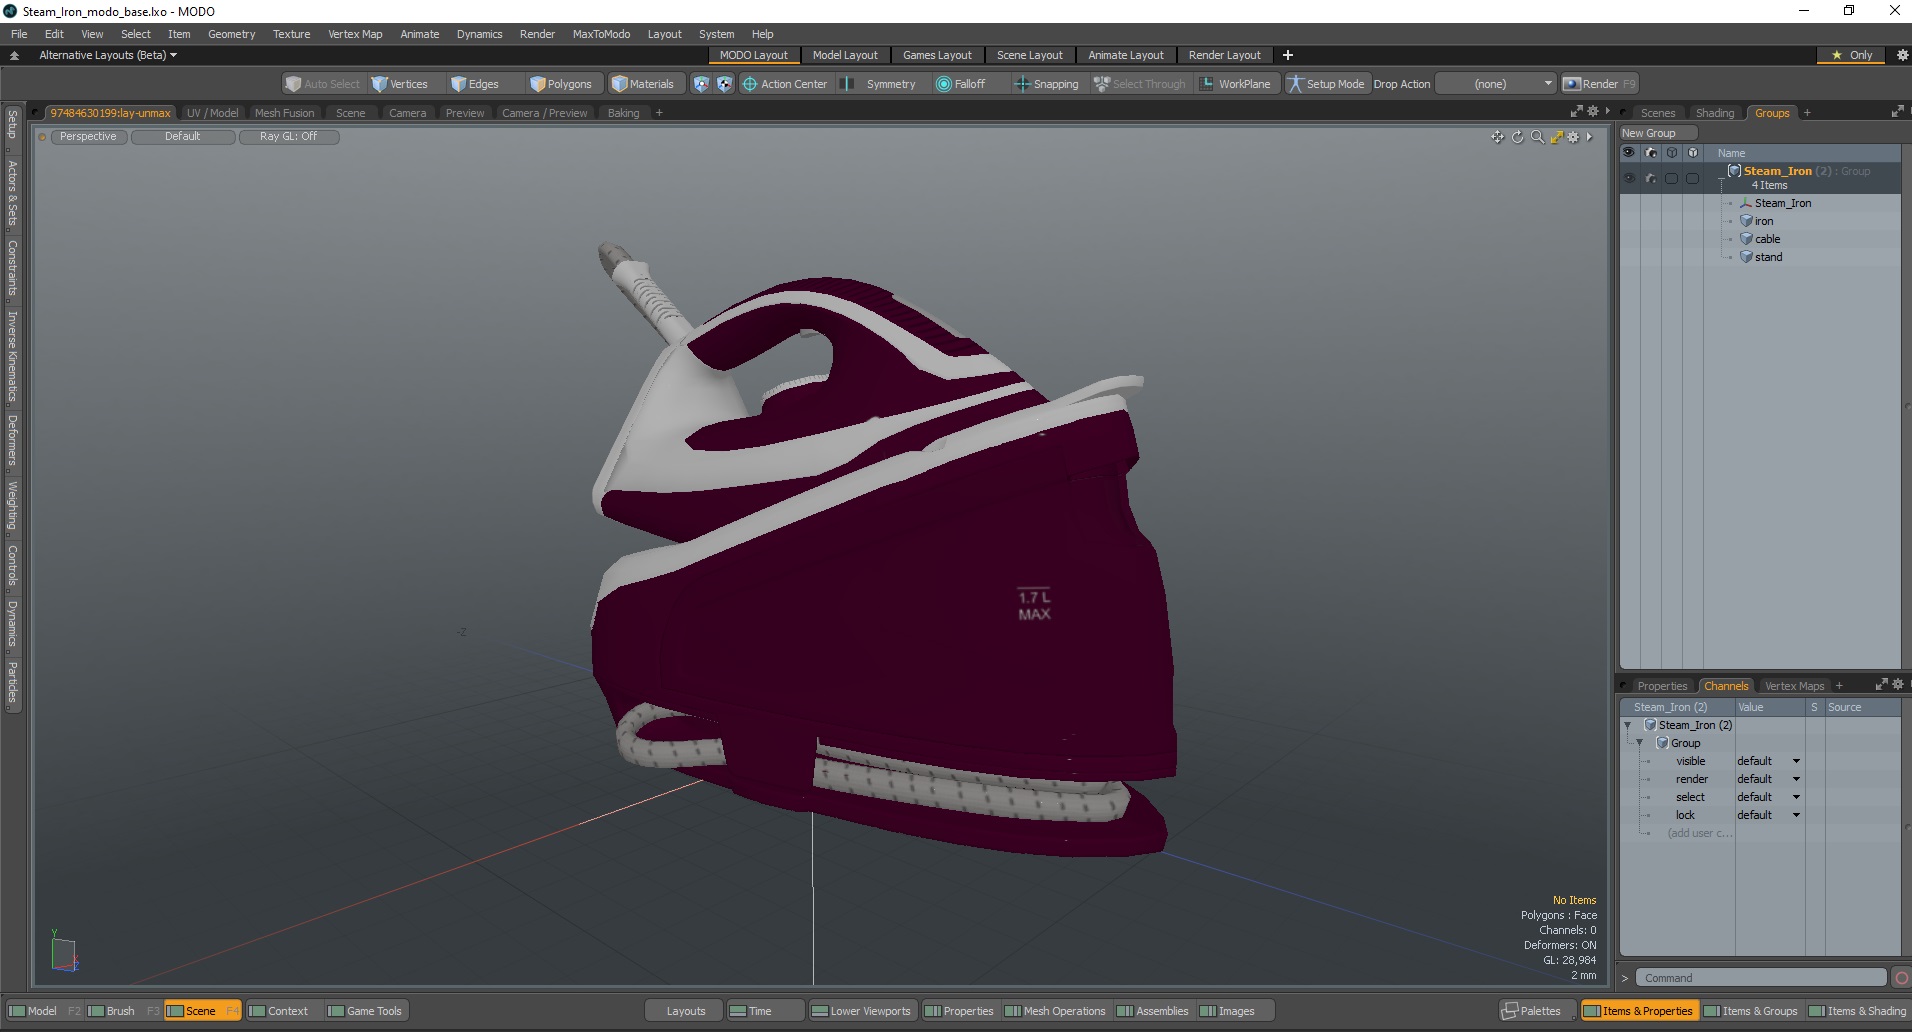
Task: Pan the viewport using the move icon
Action: click(x=1497, y=137)
